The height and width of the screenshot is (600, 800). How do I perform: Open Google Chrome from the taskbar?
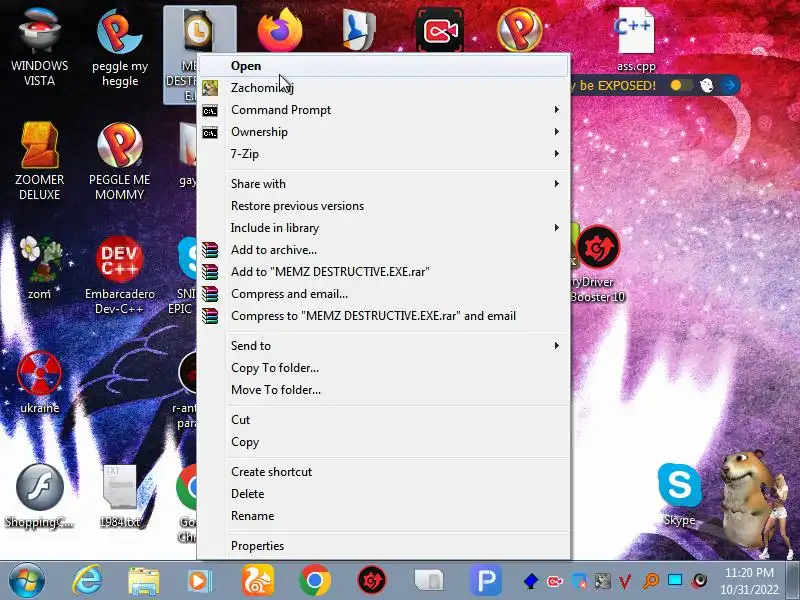point(315,580)
